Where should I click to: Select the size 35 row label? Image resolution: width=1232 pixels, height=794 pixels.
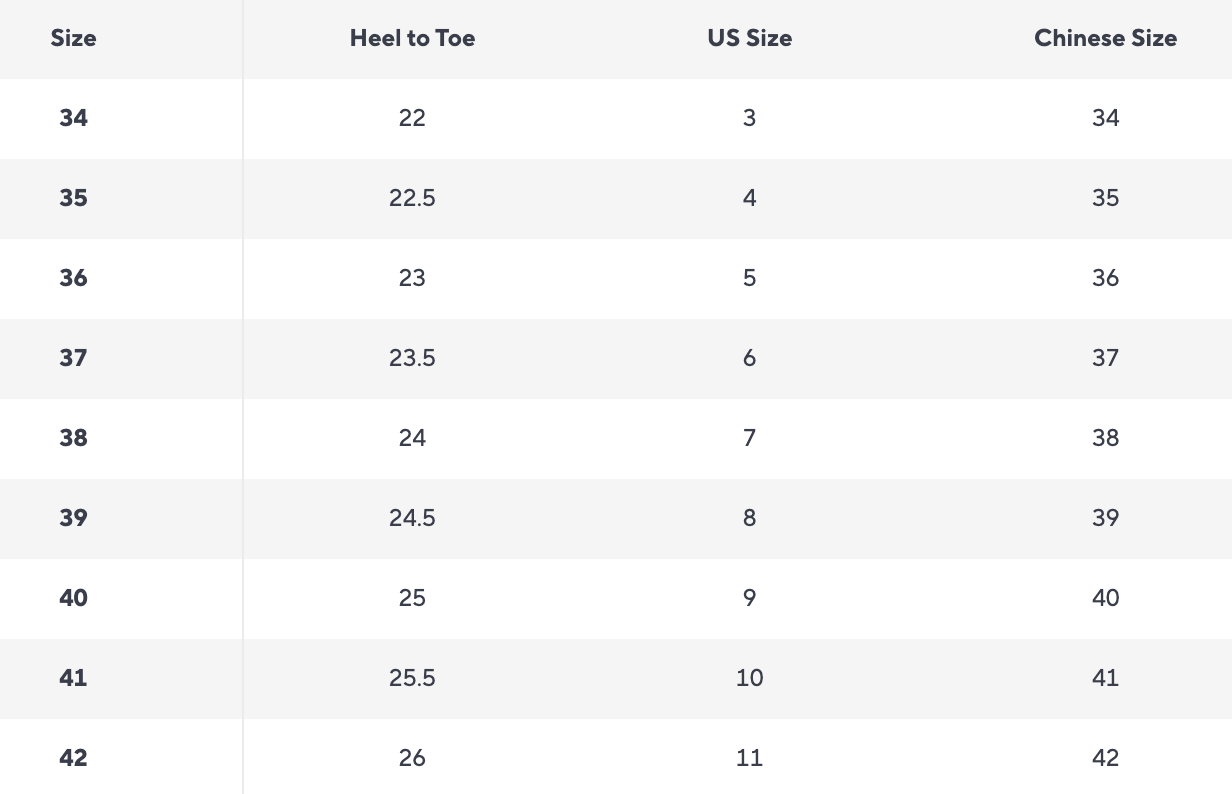point(73,198)
